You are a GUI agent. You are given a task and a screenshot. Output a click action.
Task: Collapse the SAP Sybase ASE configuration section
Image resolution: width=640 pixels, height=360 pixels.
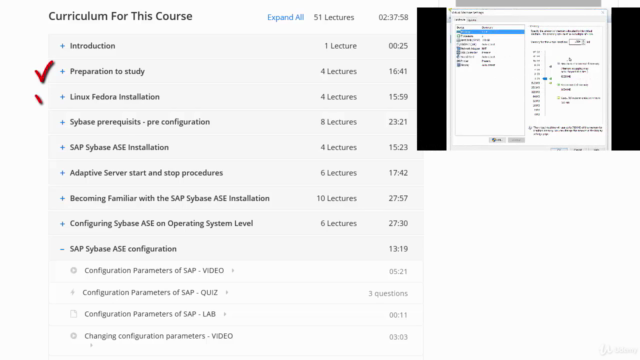pos(62,249)
